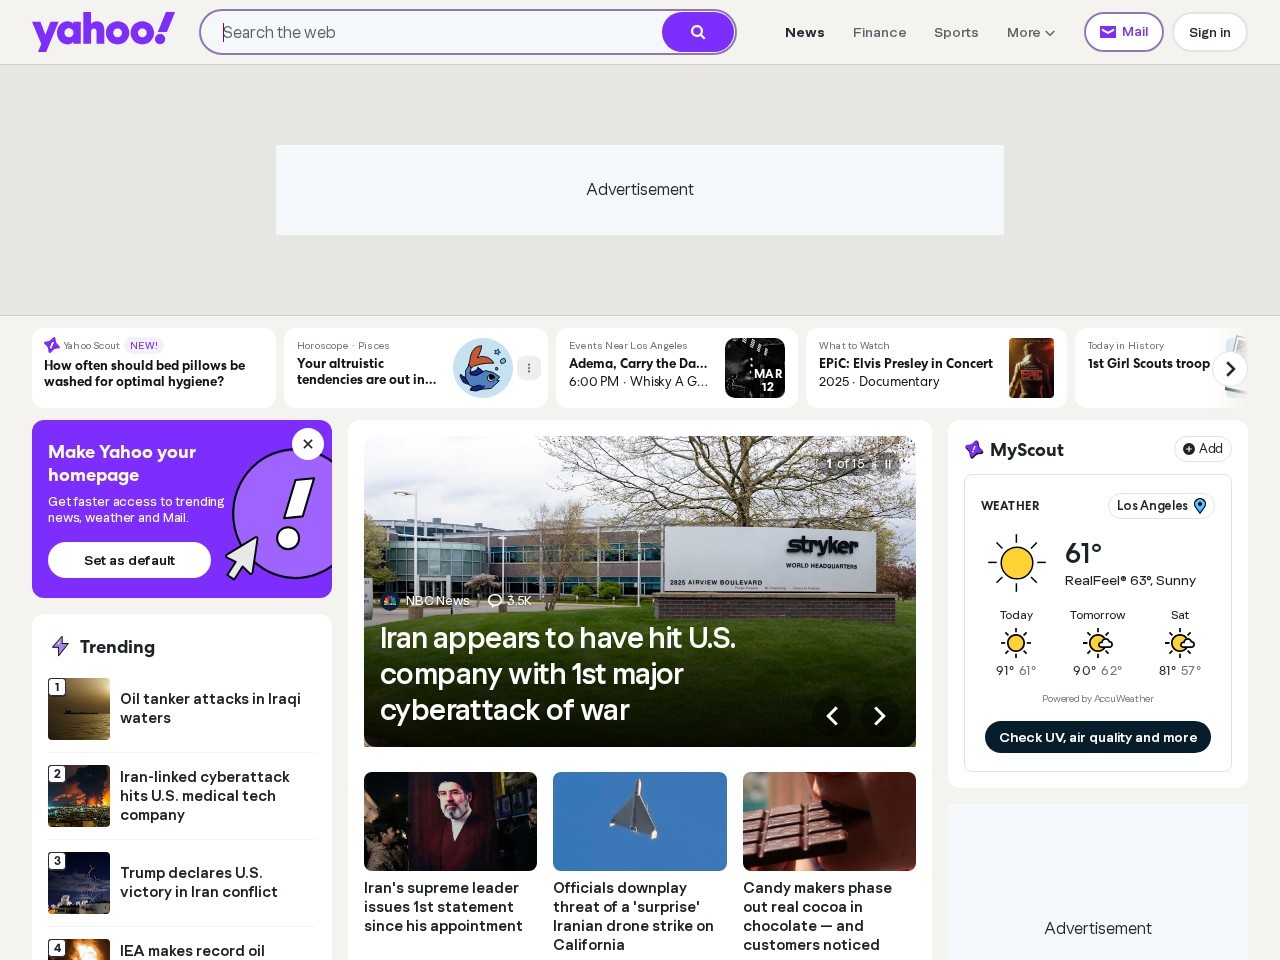The image size is (1280, 960).
Task: Show previous story in headline slideshow
Action: point(832,716)
